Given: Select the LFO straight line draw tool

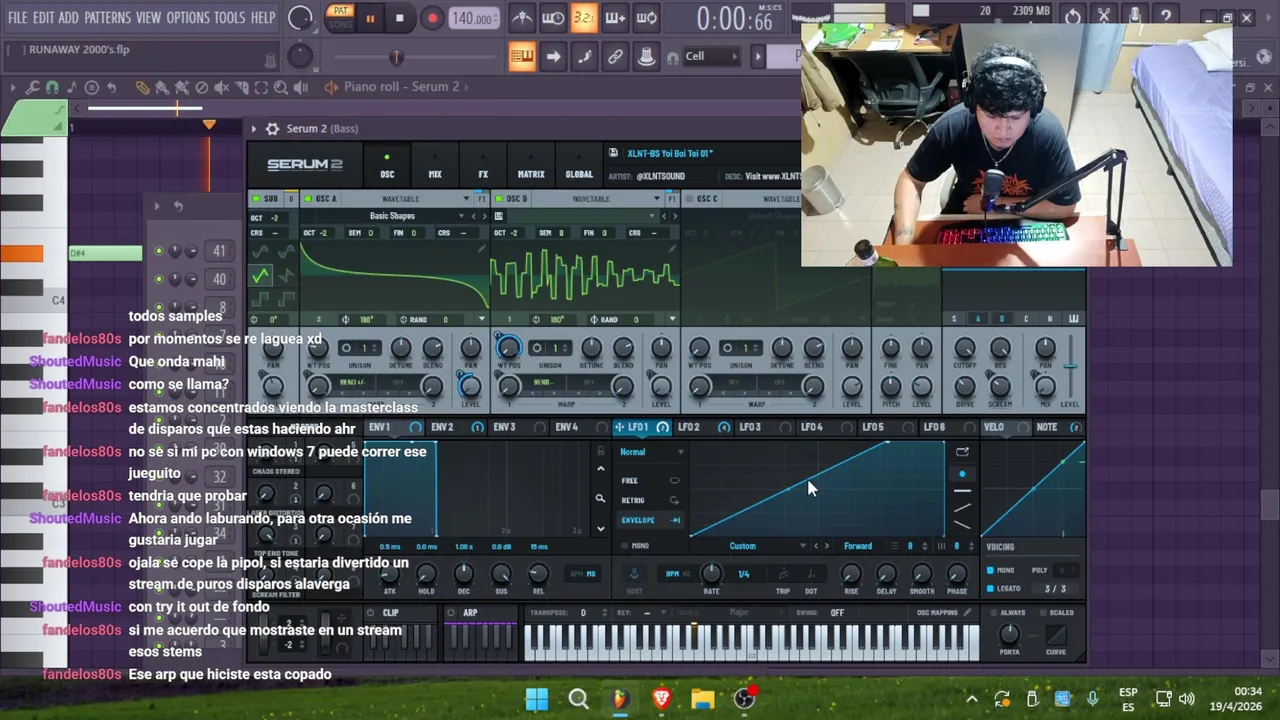Looking at the screenshot, I should tap(962, 490).
